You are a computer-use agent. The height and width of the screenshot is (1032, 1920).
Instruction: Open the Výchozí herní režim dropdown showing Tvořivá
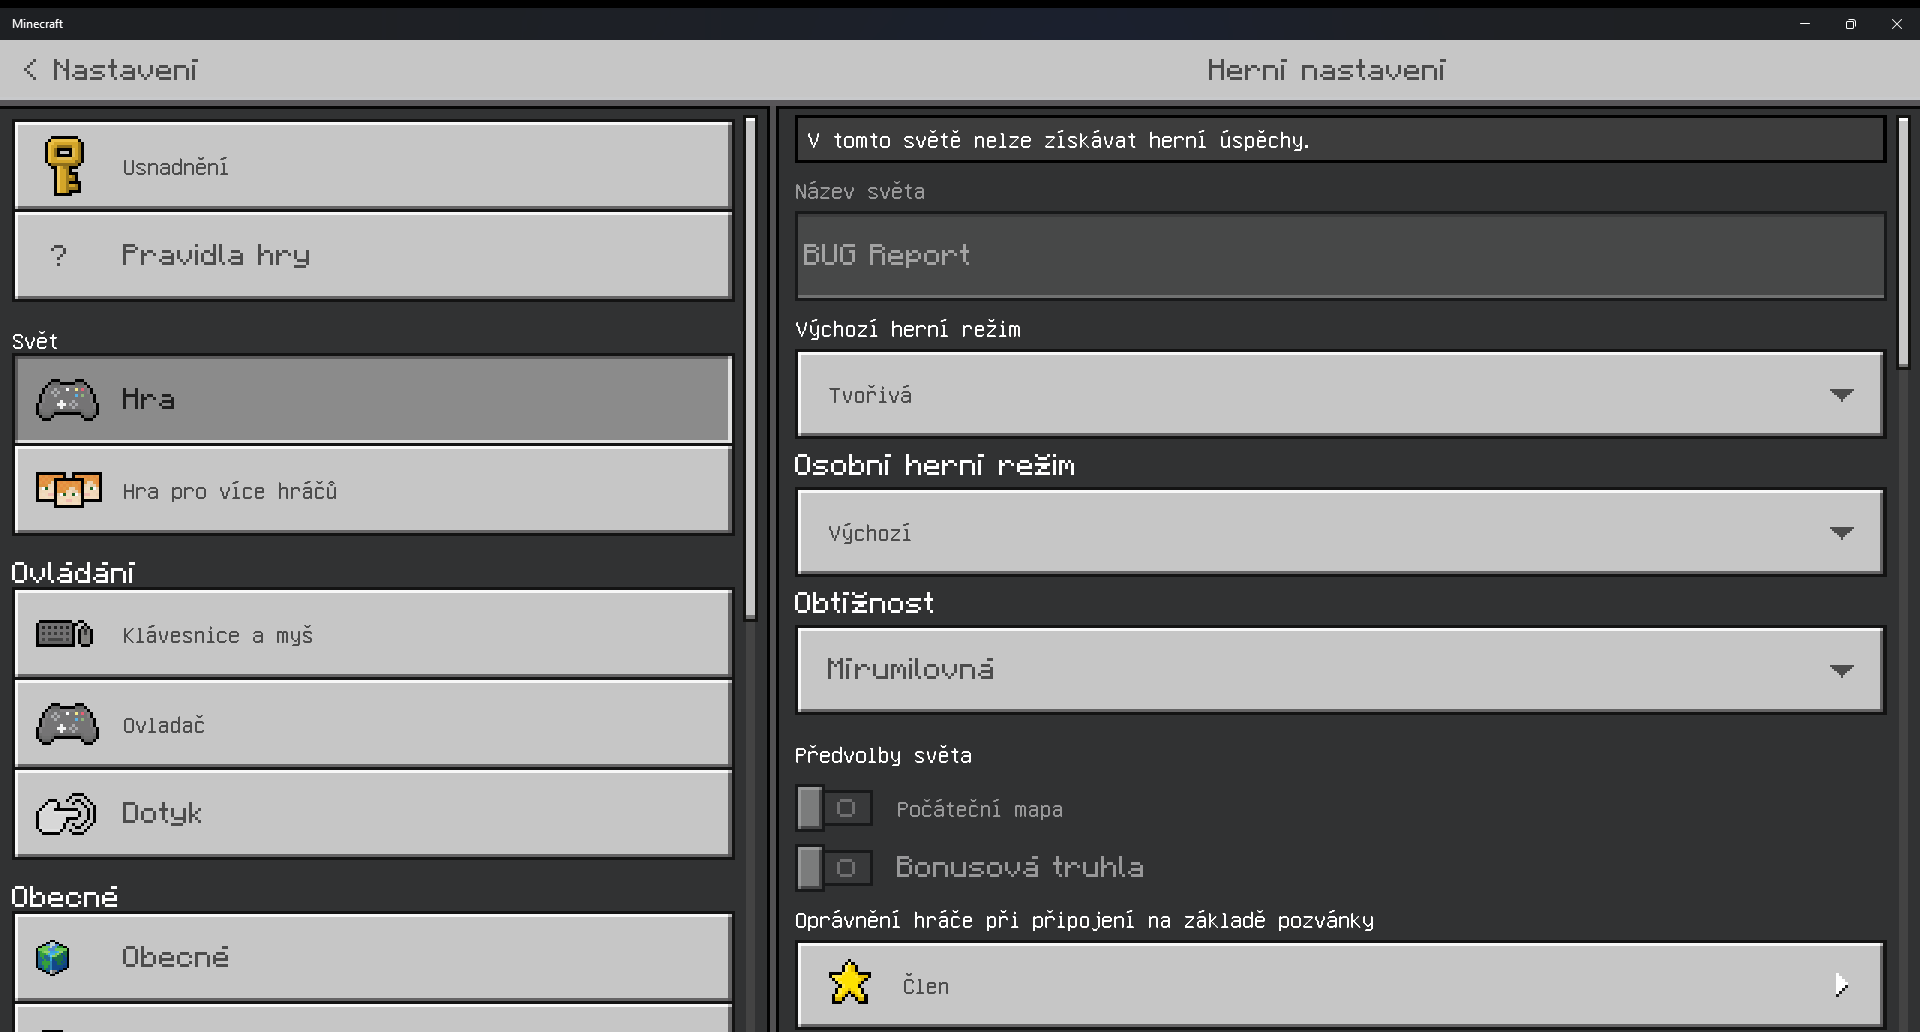pos(1340,394)
